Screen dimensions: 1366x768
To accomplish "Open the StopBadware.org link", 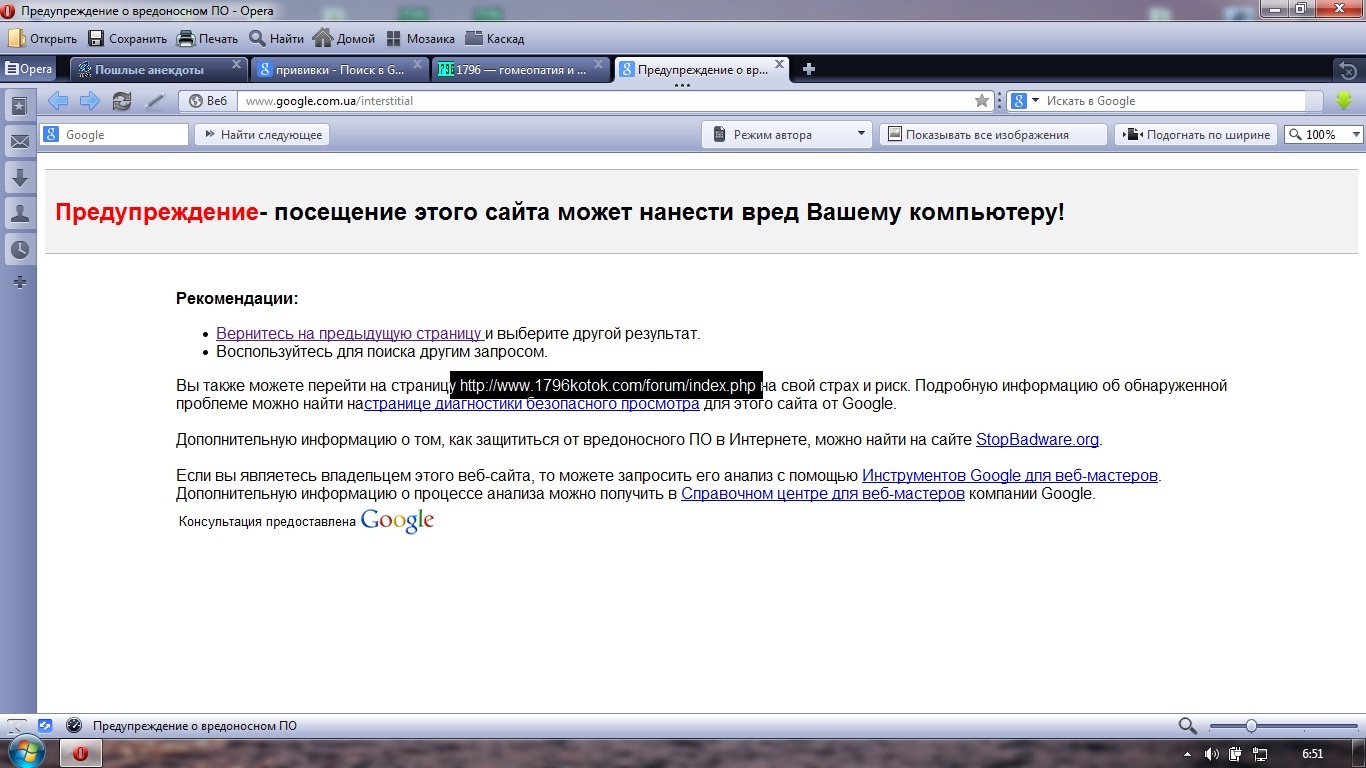I will [1037, 440].
